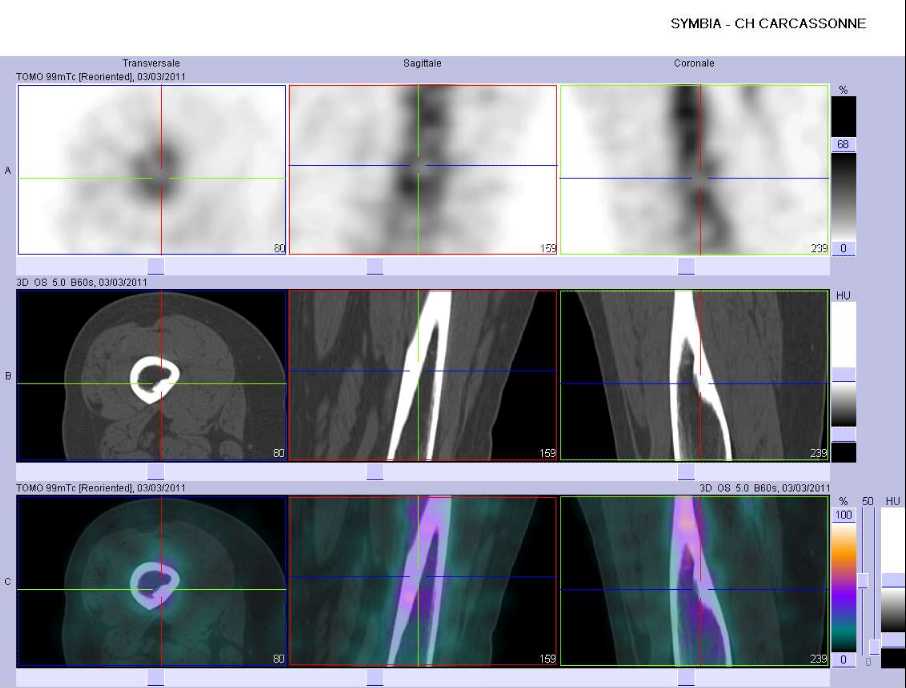Select the transversal SPECT image in row A
Screen dimensions: 906x688
[x=152, y=170]
